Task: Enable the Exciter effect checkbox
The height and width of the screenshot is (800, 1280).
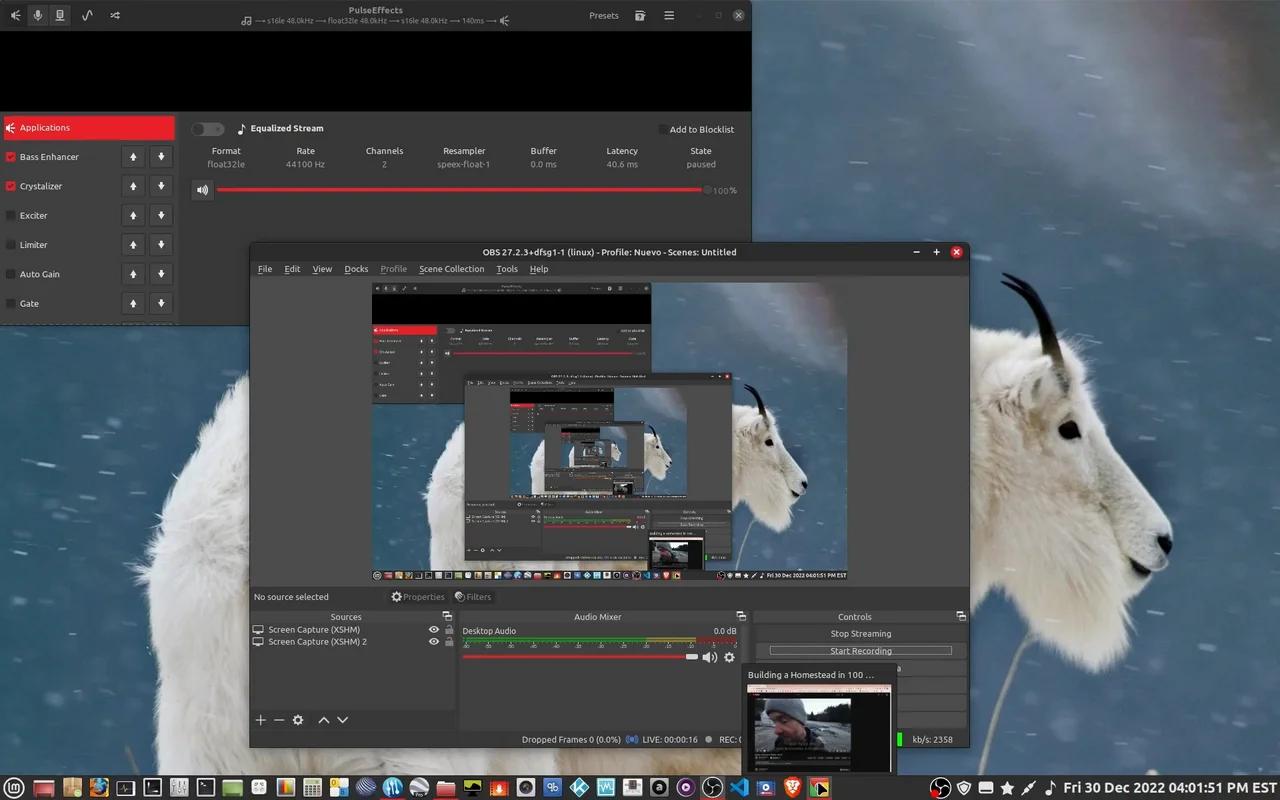Action: 11,216
